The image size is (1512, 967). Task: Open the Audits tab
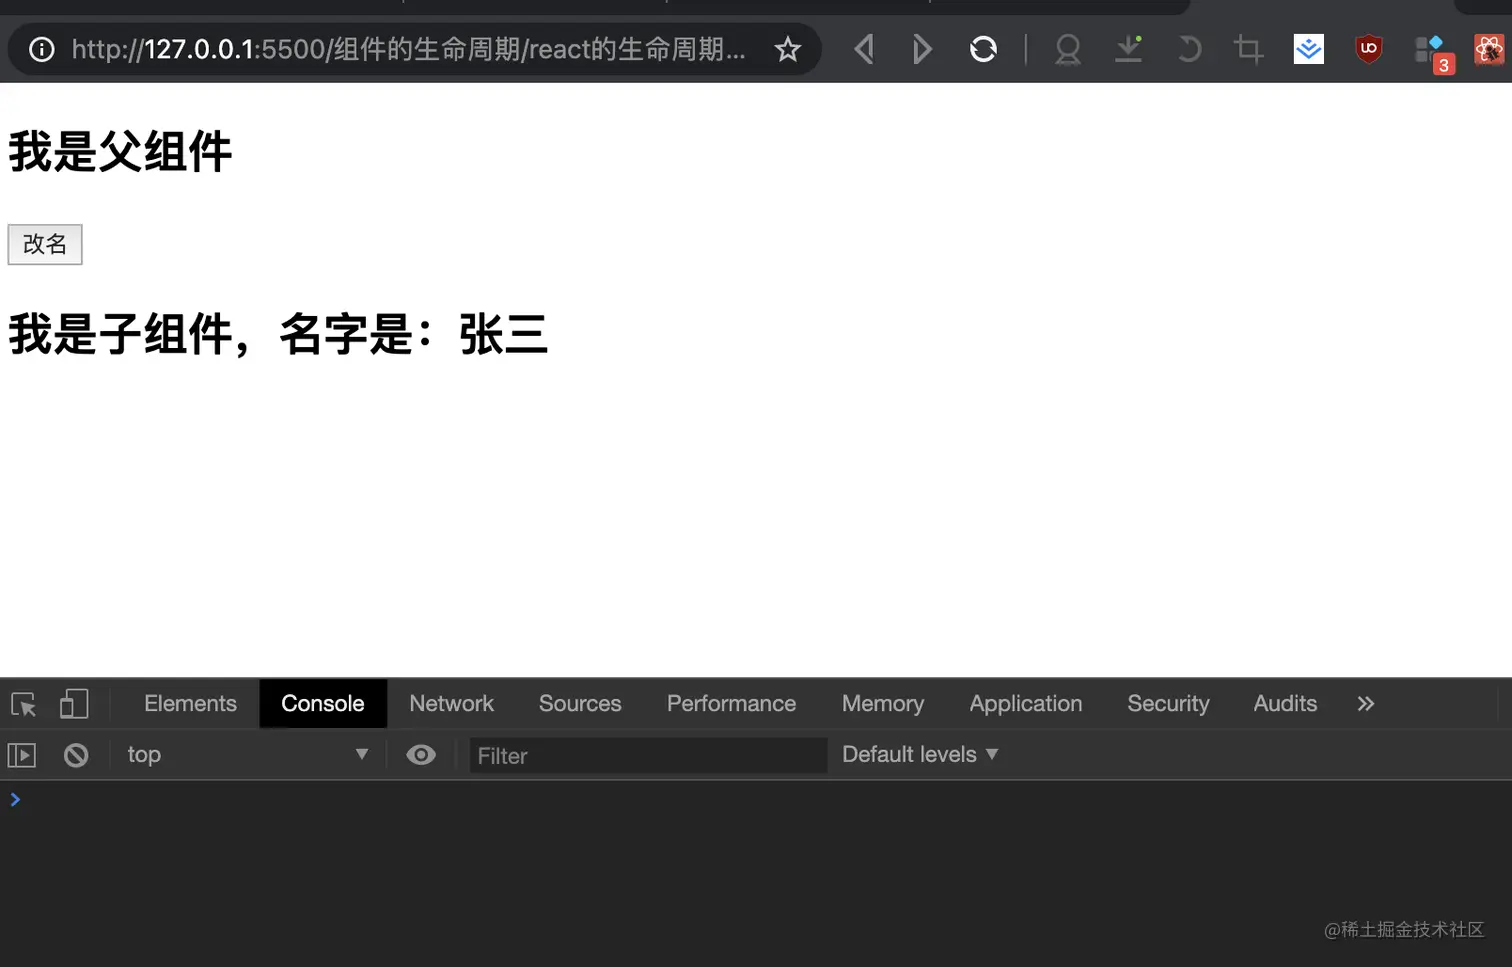tap(1285, 704)
